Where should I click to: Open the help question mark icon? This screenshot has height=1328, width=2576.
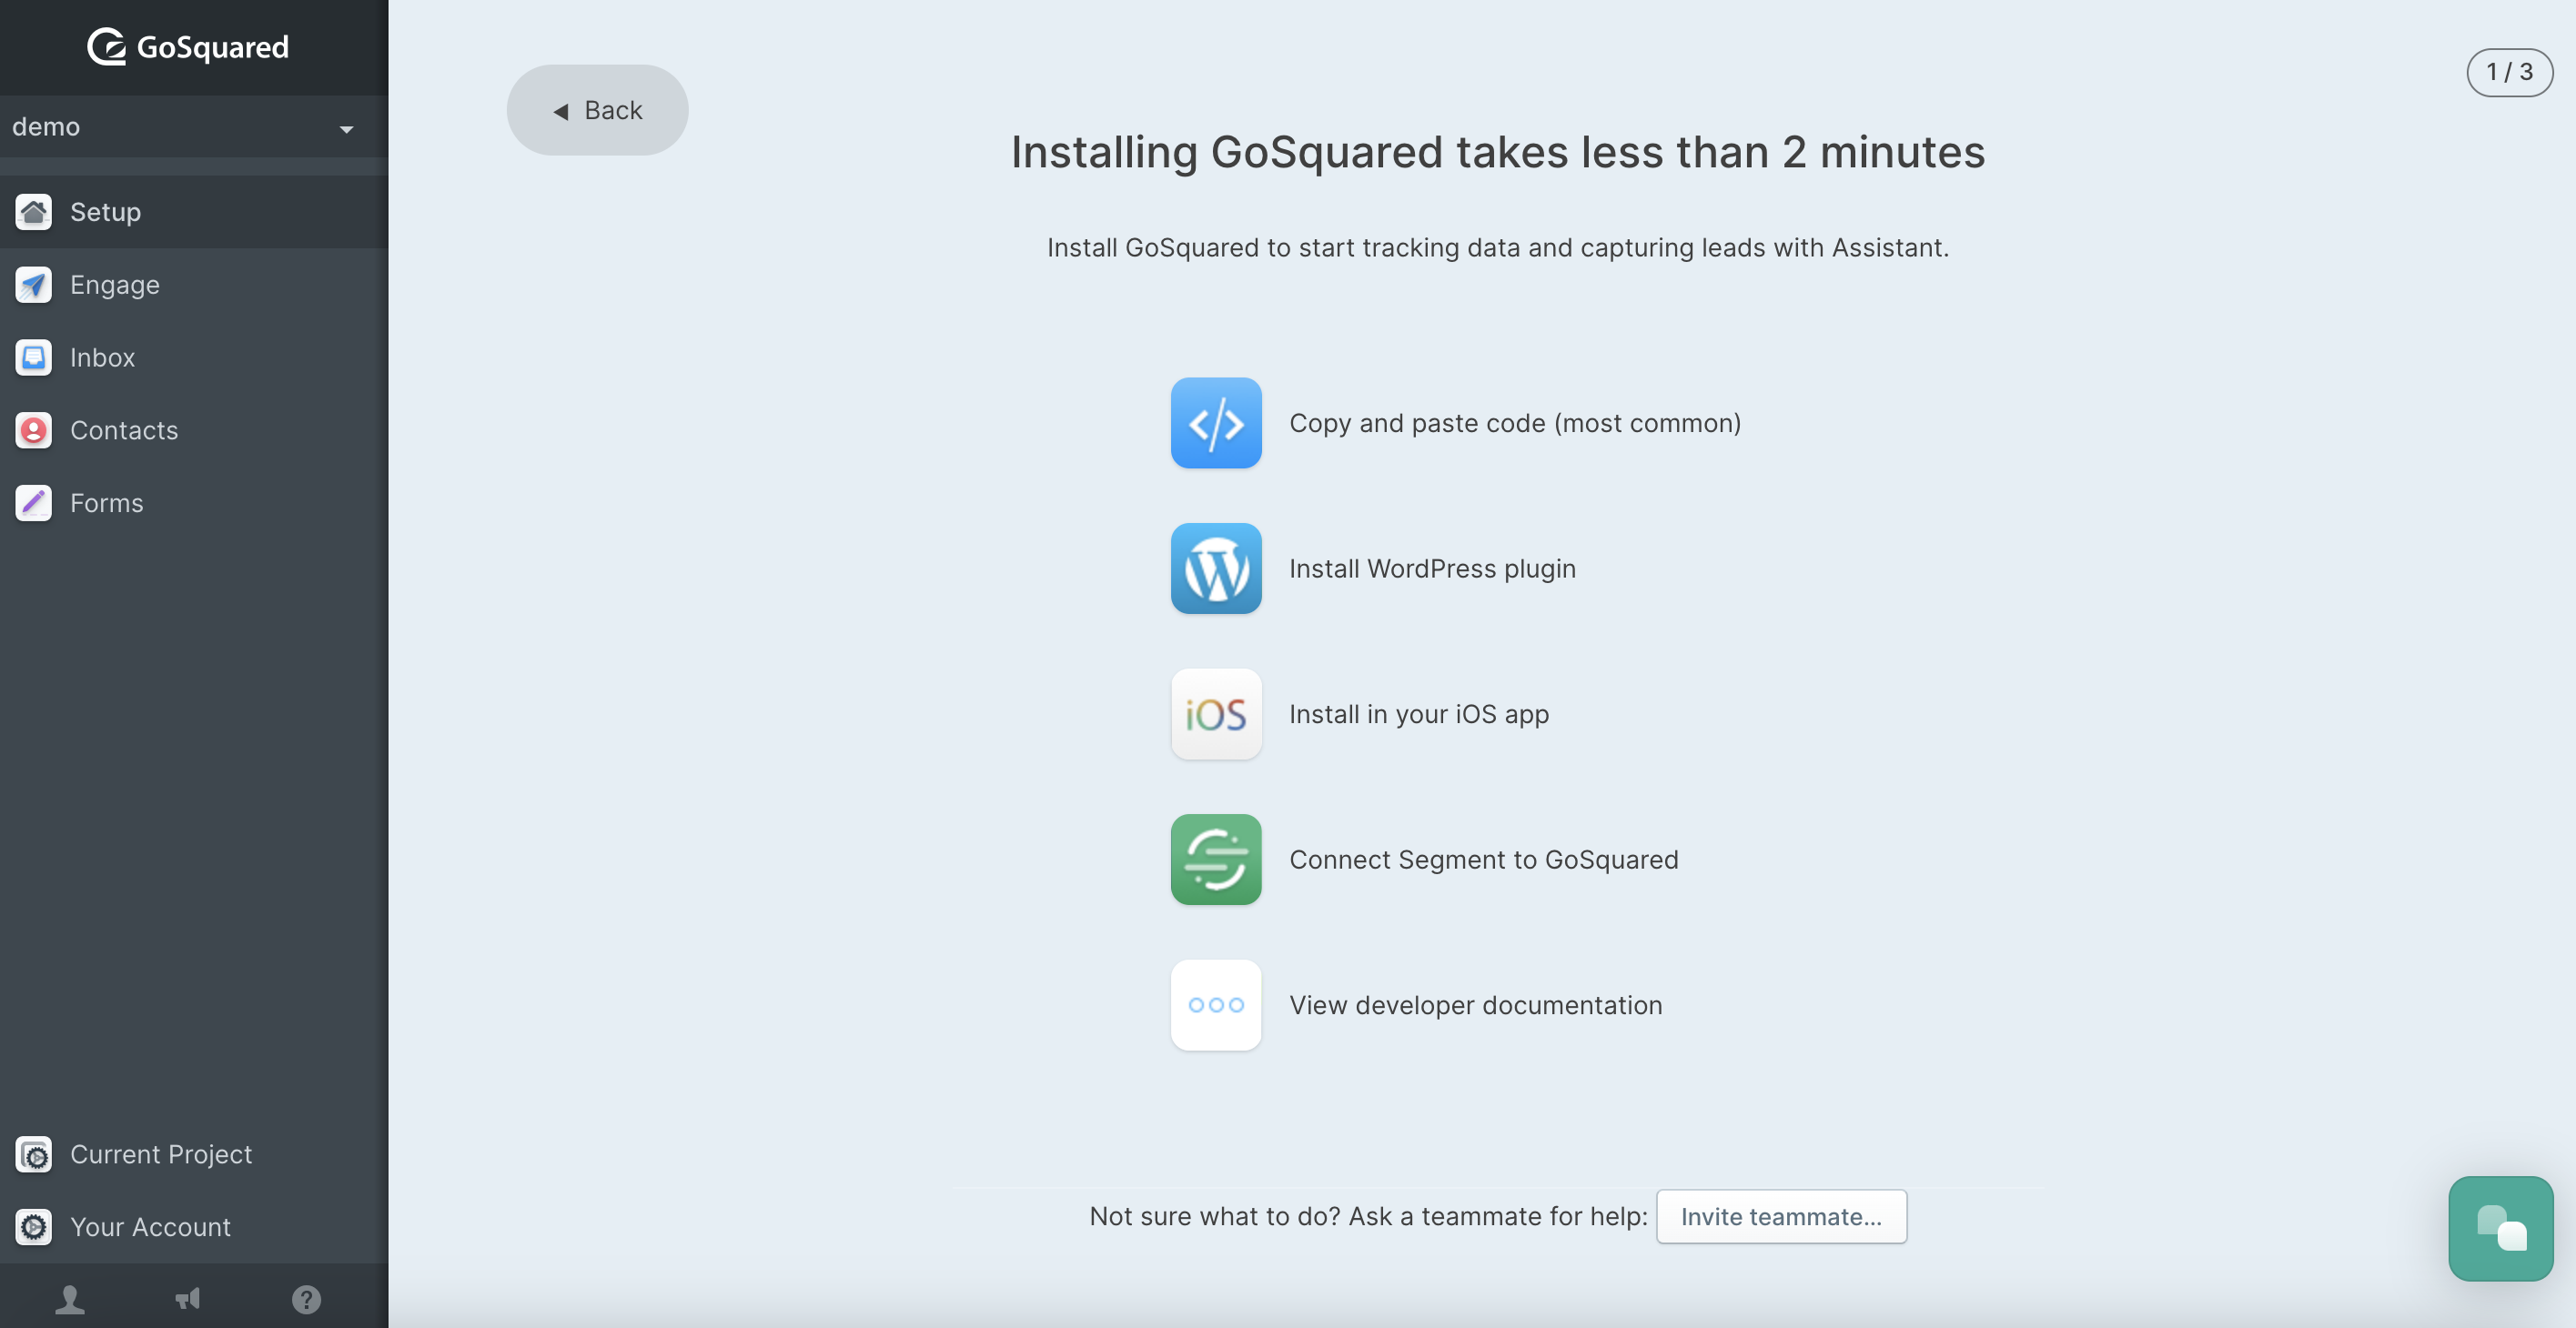click(306, 1299)
